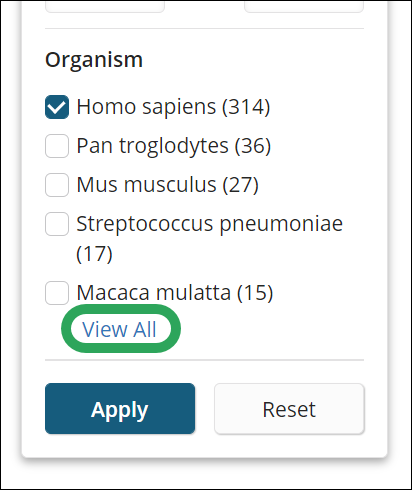Open the View All organisms link
The height and width of the screenshot is (490, 412).
point(119,329)
